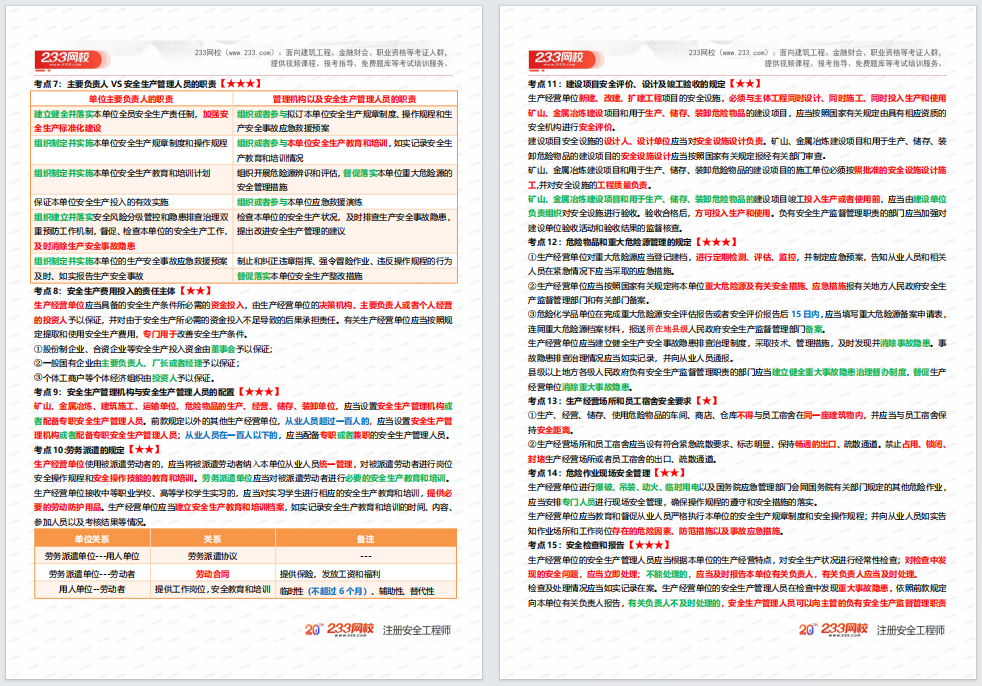Click 注册安全工程师 text in left page footer
The image size is (982, 686).
[416, 631]
